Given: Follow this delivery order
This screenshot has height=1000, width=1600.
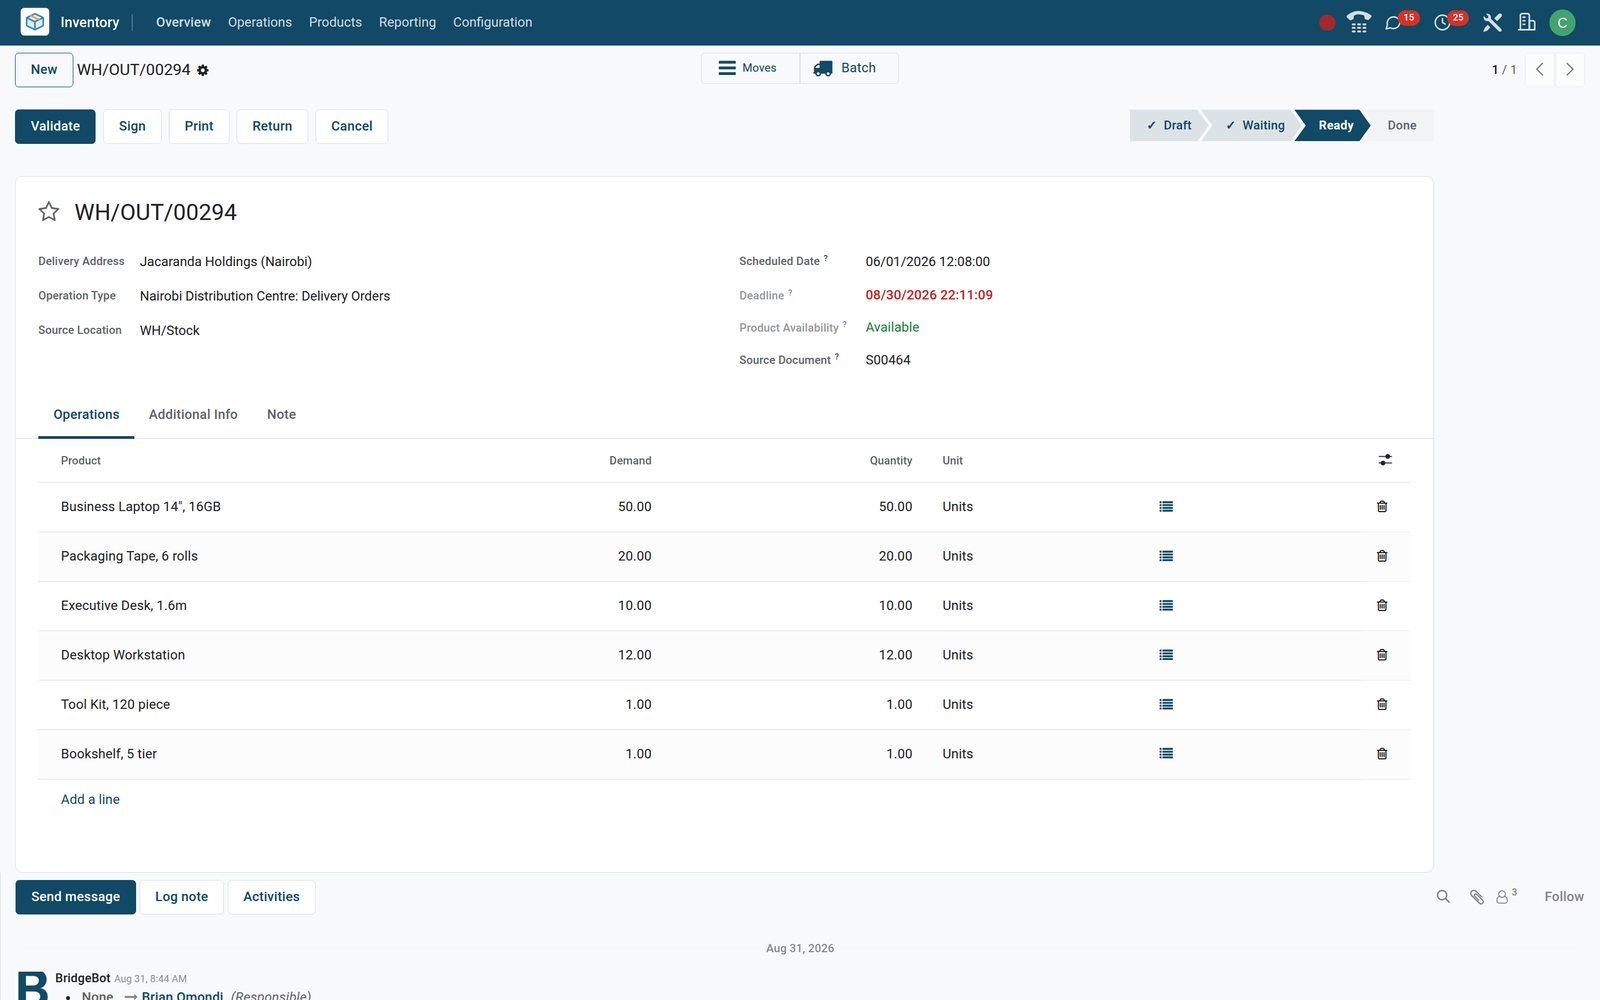Looking at the screenshot, I should coord(1563,897).
